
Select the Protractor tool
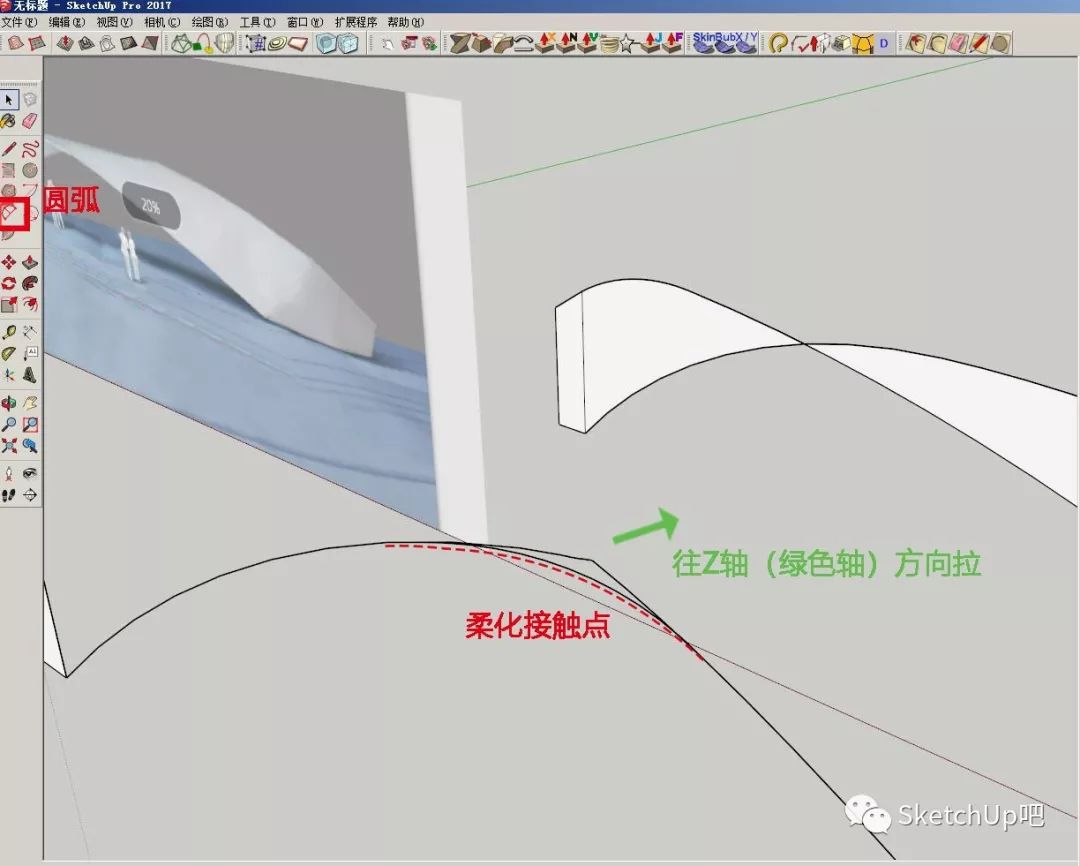click(9, 354)
